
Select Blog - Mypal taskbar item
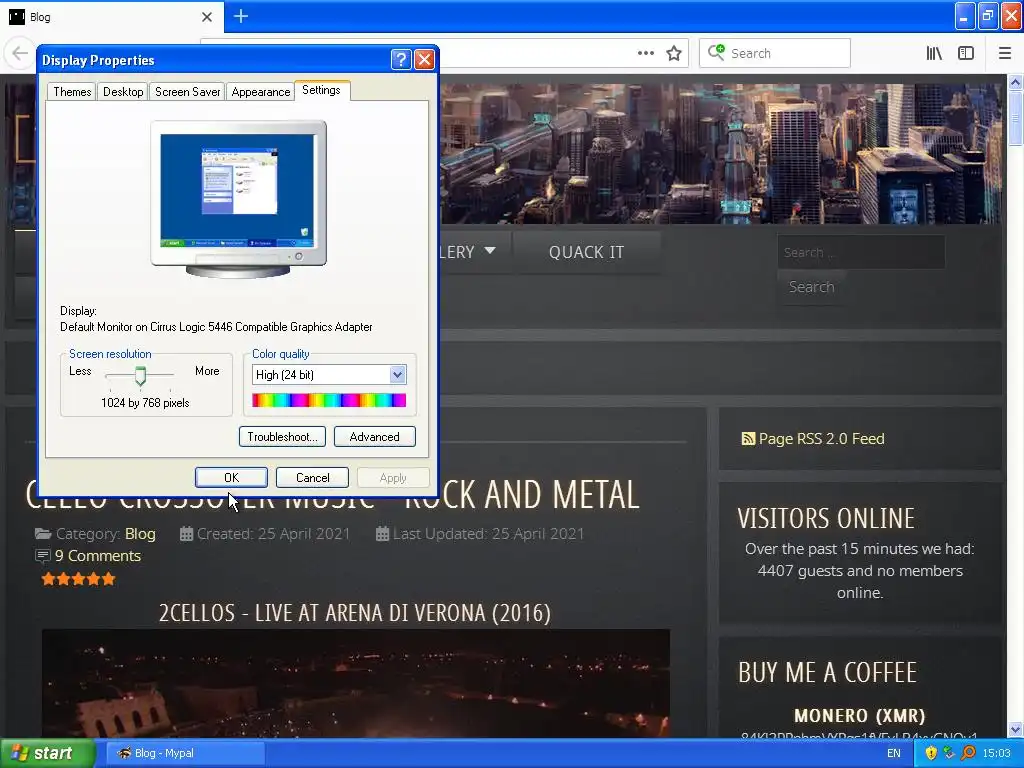pyautogui.click(x=184, y=753)
